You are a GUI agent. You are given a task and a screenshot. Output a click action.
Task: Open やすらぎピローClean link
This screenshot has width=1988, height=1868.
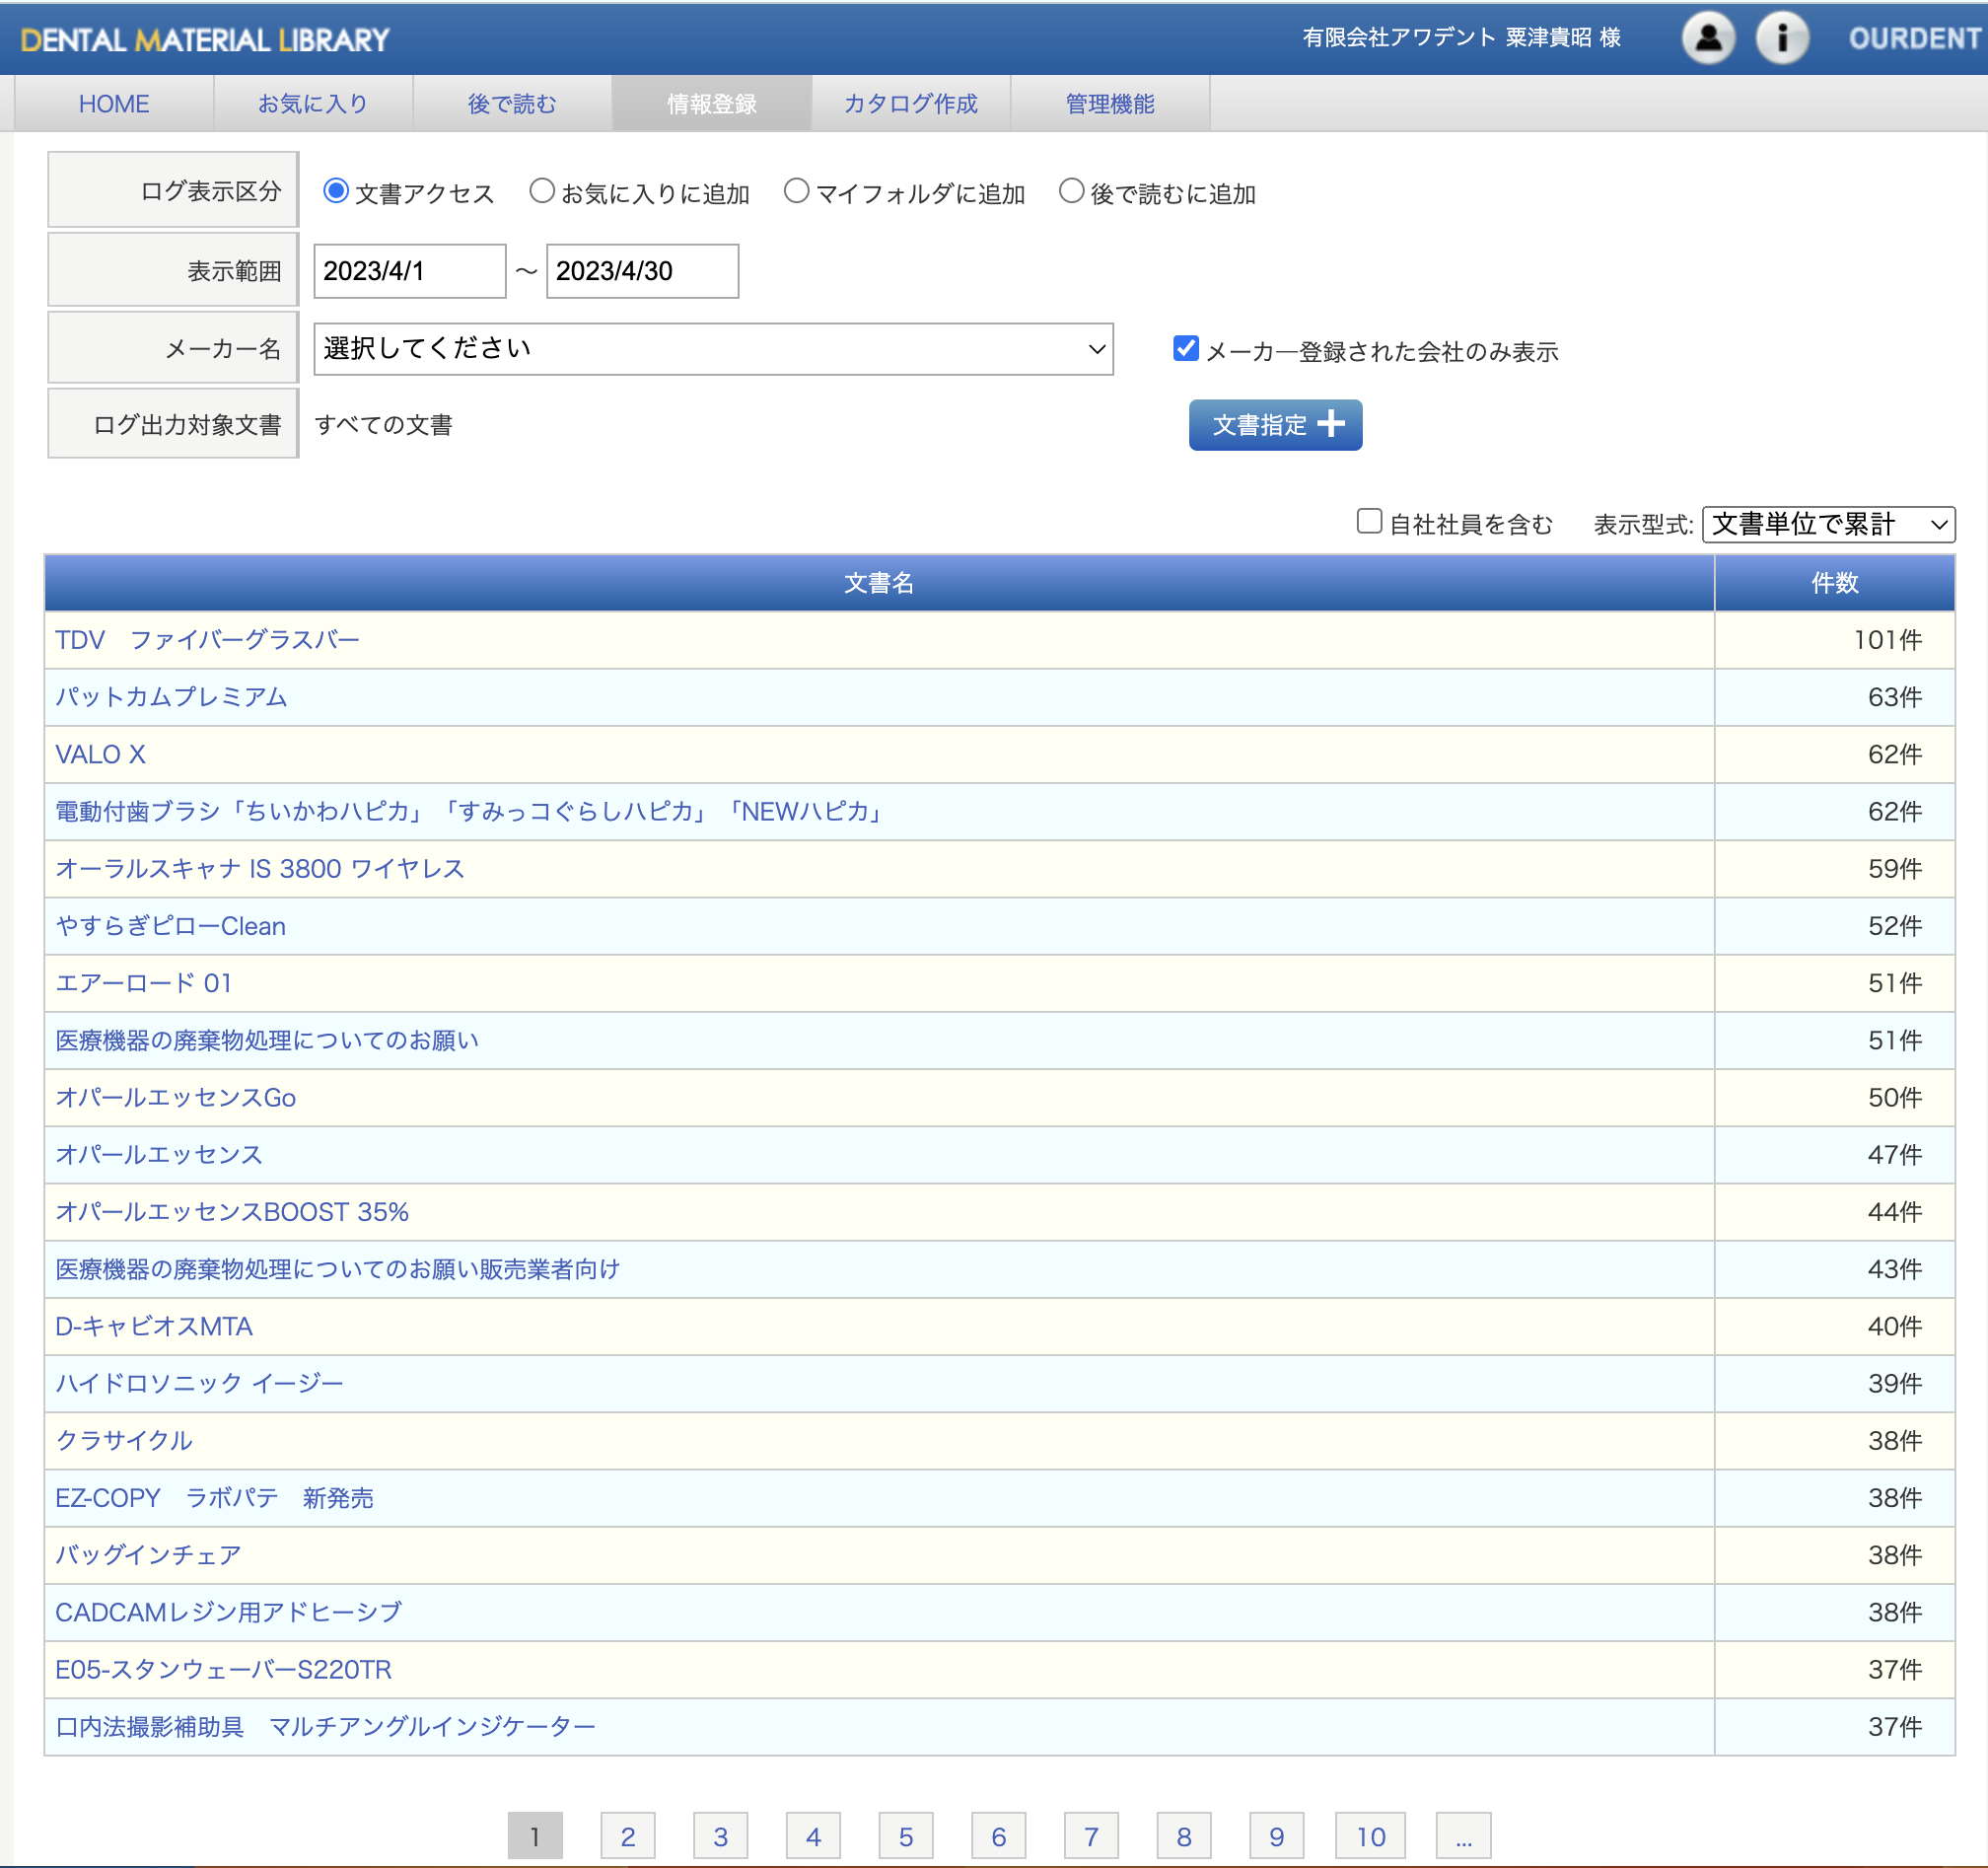[x=170, y=926]
